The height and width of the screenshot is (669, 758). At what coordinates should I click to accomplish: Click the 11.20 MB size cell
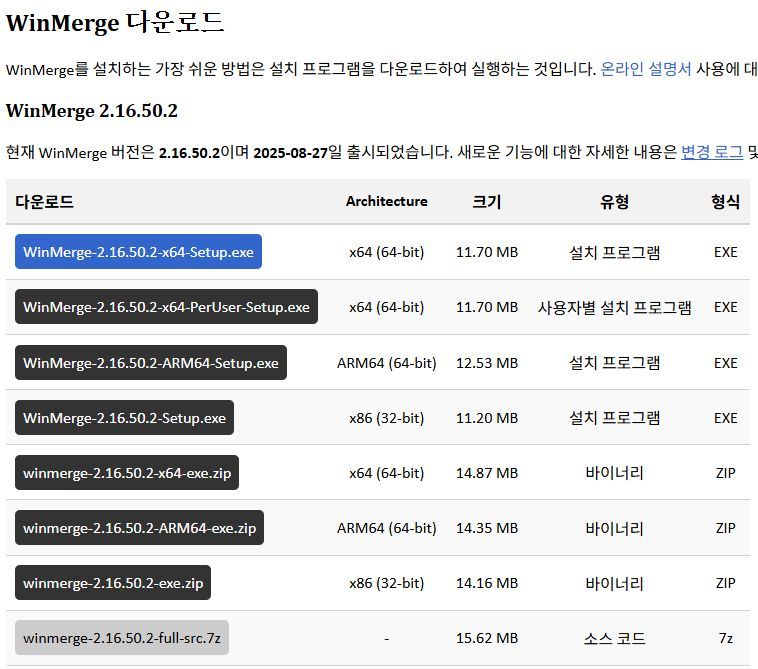[487, 418]
